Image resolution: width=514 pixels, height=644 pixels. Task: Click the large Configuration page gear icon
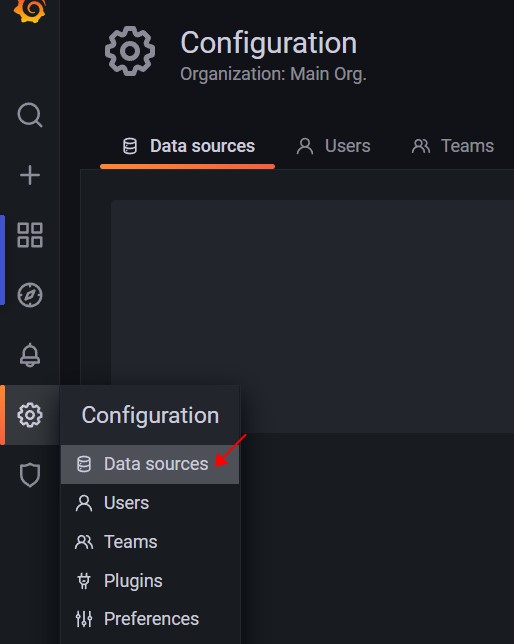tap(130, 51)
